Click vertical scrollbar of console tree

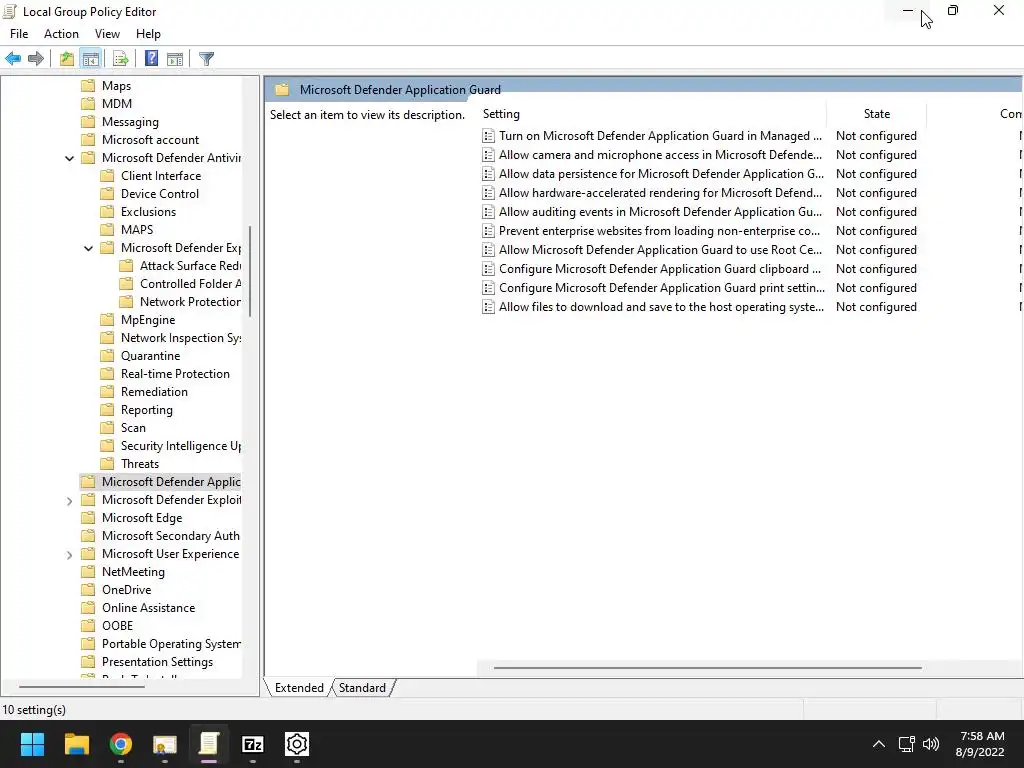pyautogui.click(x=250, y=271)
